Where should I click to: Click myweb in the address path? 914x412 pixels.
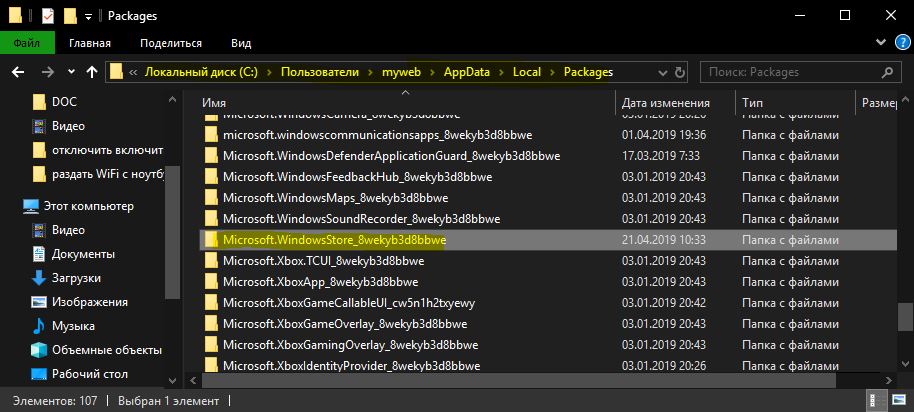click(x=401, y=72)
